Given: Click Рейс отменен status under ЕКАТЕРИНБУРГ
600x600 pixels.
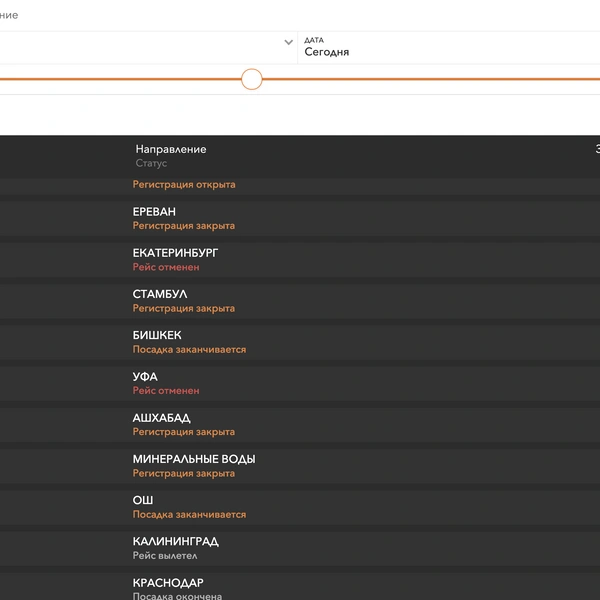Looking at the screenshot, I should [166, 267].
